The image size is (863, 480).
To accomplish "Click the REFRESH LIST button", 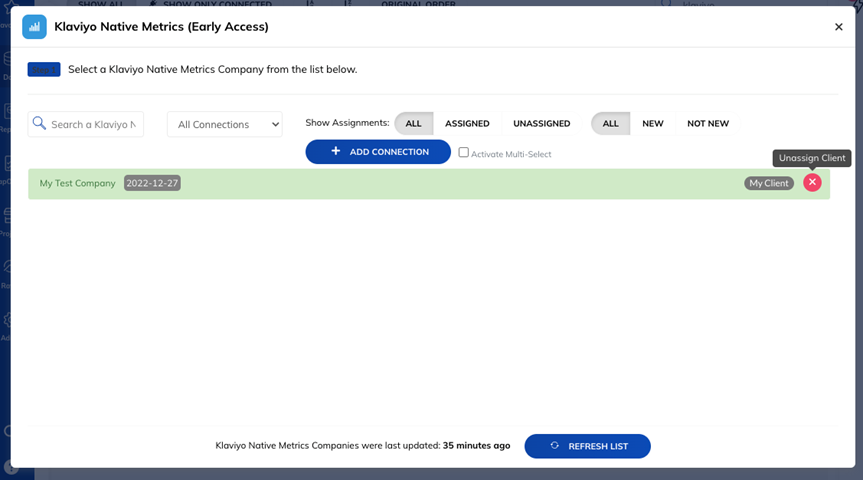I will coord(587,446).
